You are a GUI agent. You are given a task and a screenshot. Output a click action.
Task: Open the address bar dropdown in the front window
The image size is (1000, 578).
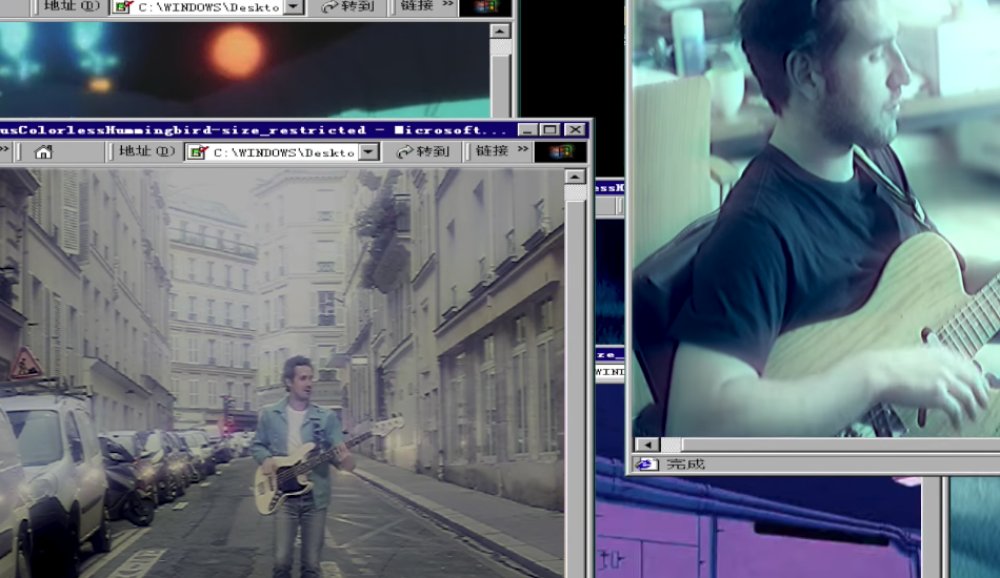pyautogui.click(x=368, y=152)
